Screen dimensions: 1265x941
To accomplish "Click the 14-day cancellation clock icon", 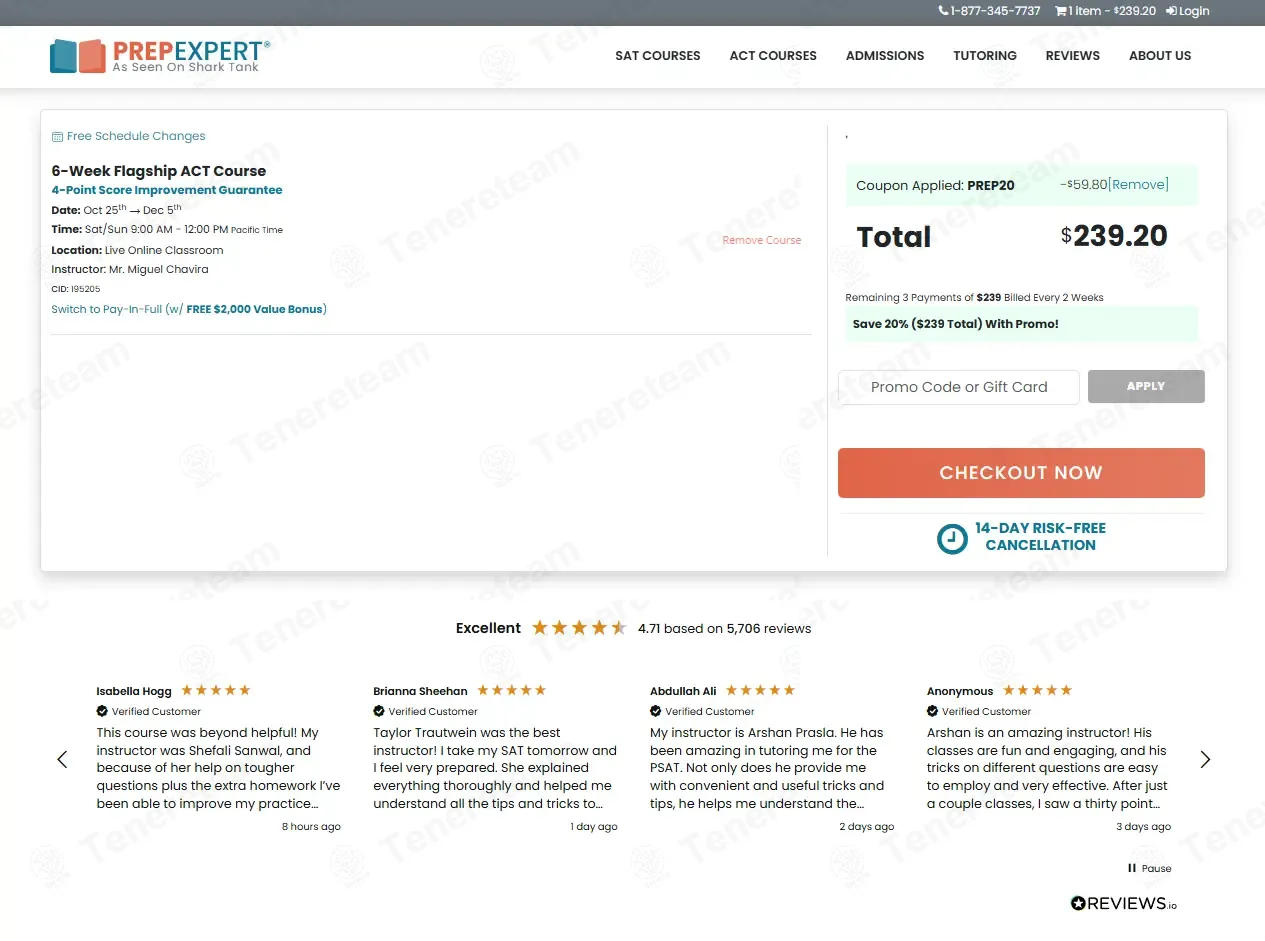I will click(x=952, y=538).
